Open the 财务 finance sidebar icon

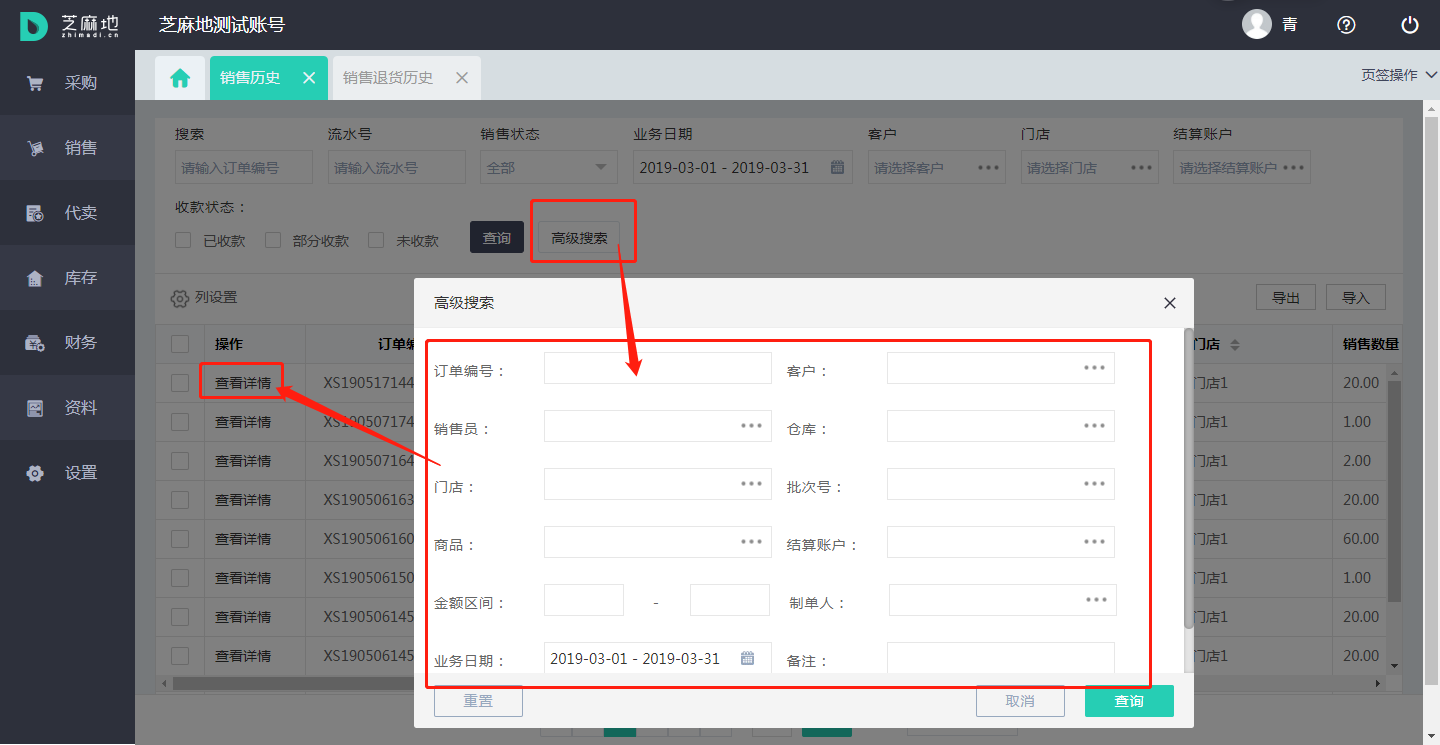(35, 343)
